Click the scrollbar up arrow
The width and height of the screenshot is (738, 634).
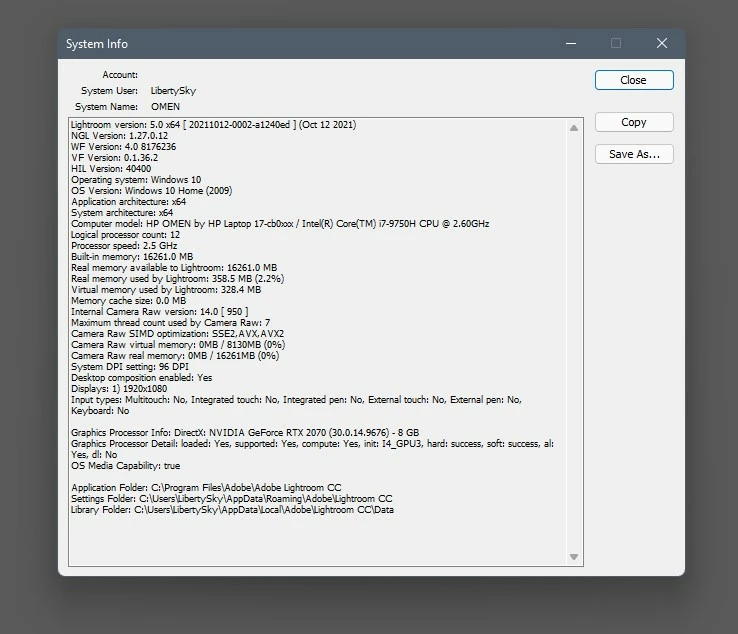coord(574,128)
